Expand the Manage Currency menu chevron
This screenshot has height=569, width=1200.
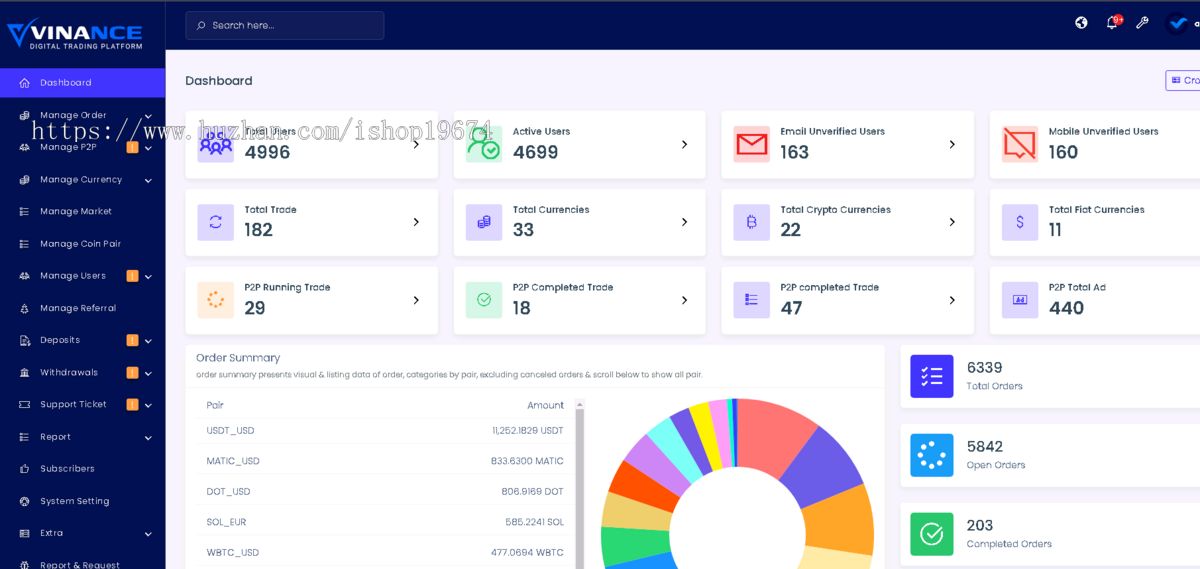pos(148,180)
